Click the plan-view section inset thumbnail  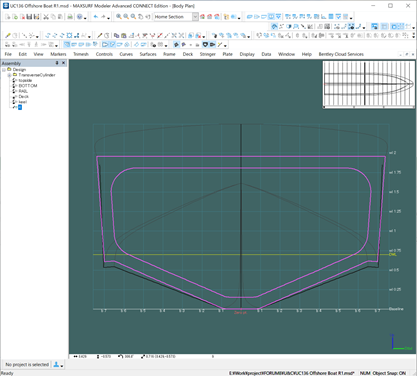pyautogui.click(x=369, y=83)
